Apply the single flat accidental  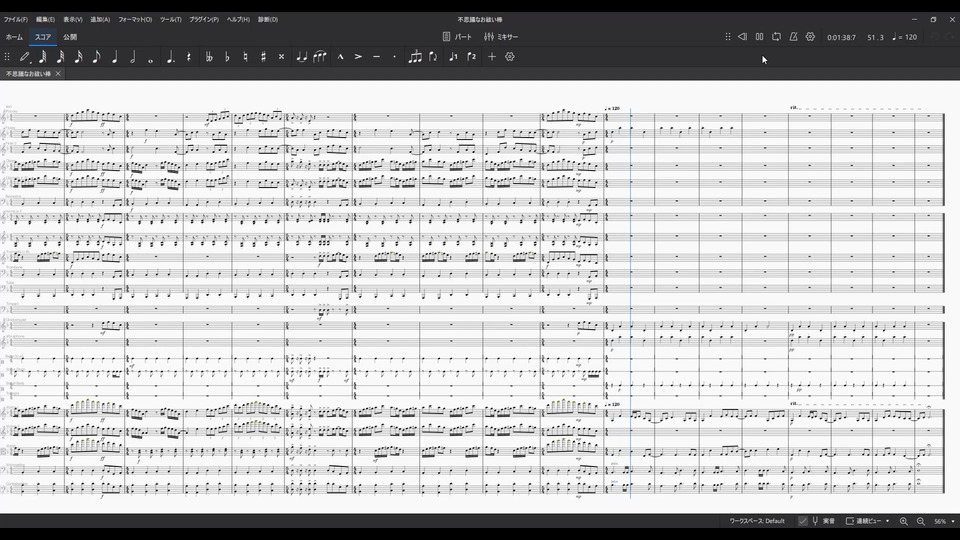click(x=227, y=57)
